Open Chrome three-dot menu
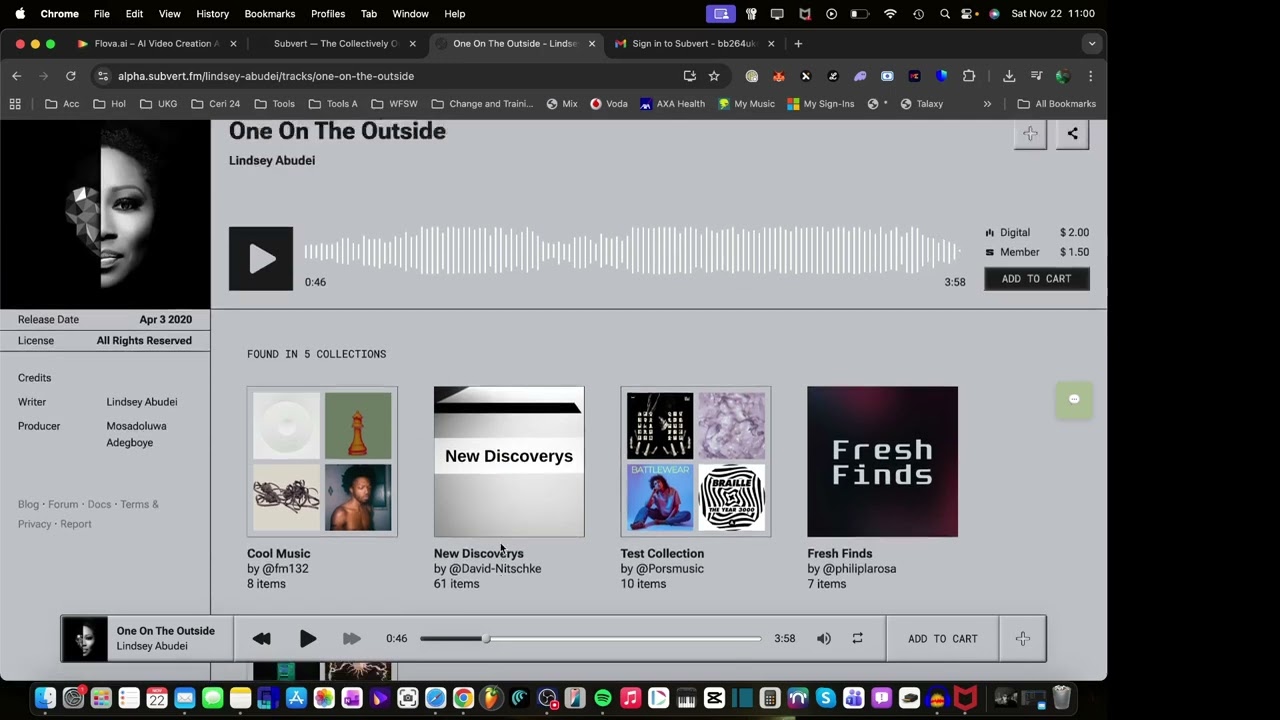 (1090, 76)
